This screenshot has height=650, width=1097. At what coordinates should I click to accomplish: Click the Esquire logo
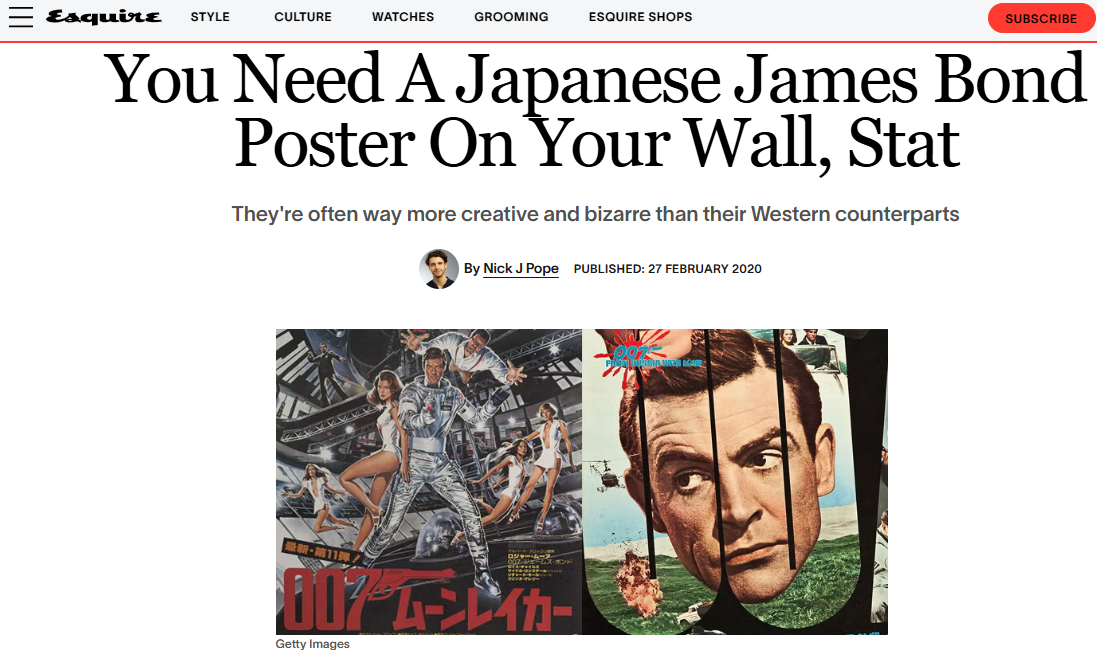point(104,17)
